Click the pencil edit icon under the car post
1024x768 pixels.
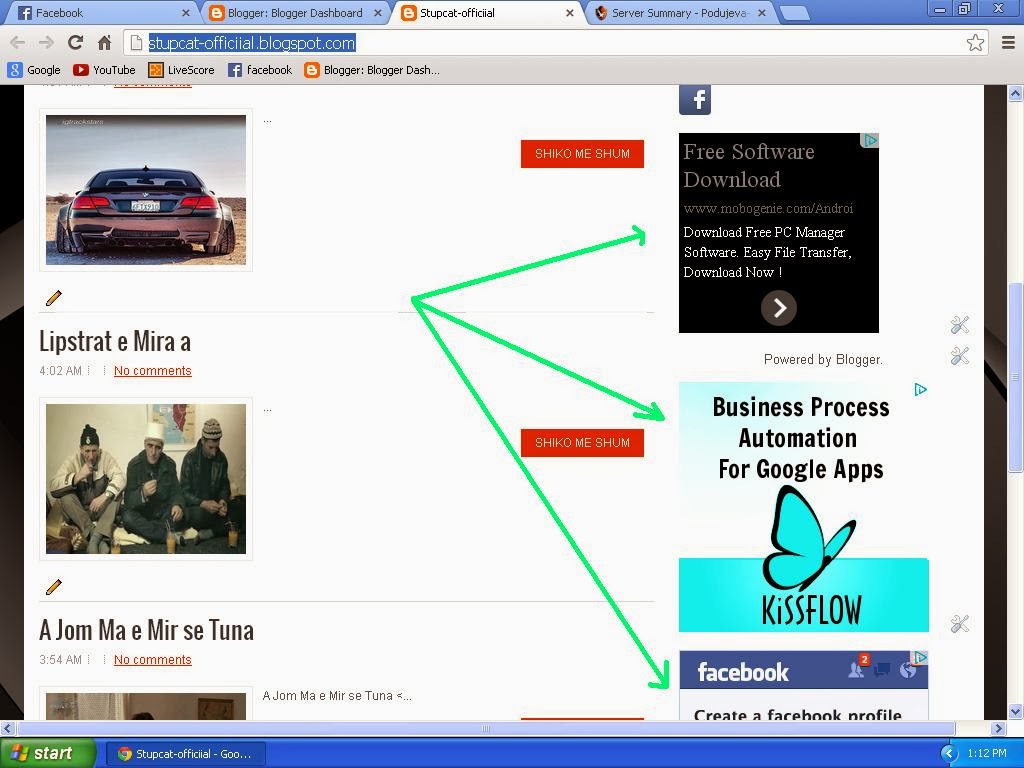pyautogui.click(x=54, y=298)
